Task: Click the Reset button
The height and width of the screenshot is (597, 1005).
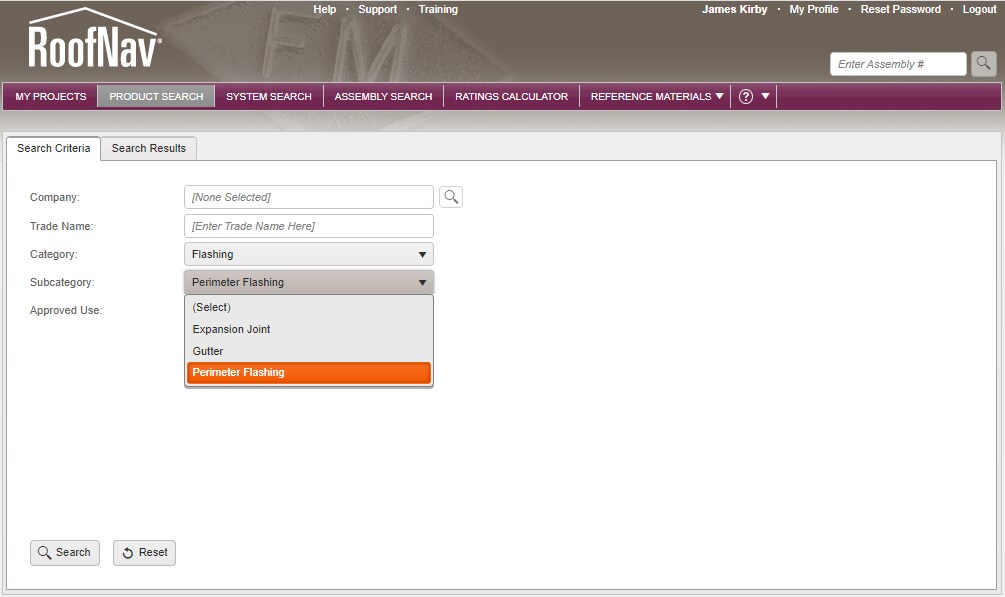Action: [x=144, y=553]
